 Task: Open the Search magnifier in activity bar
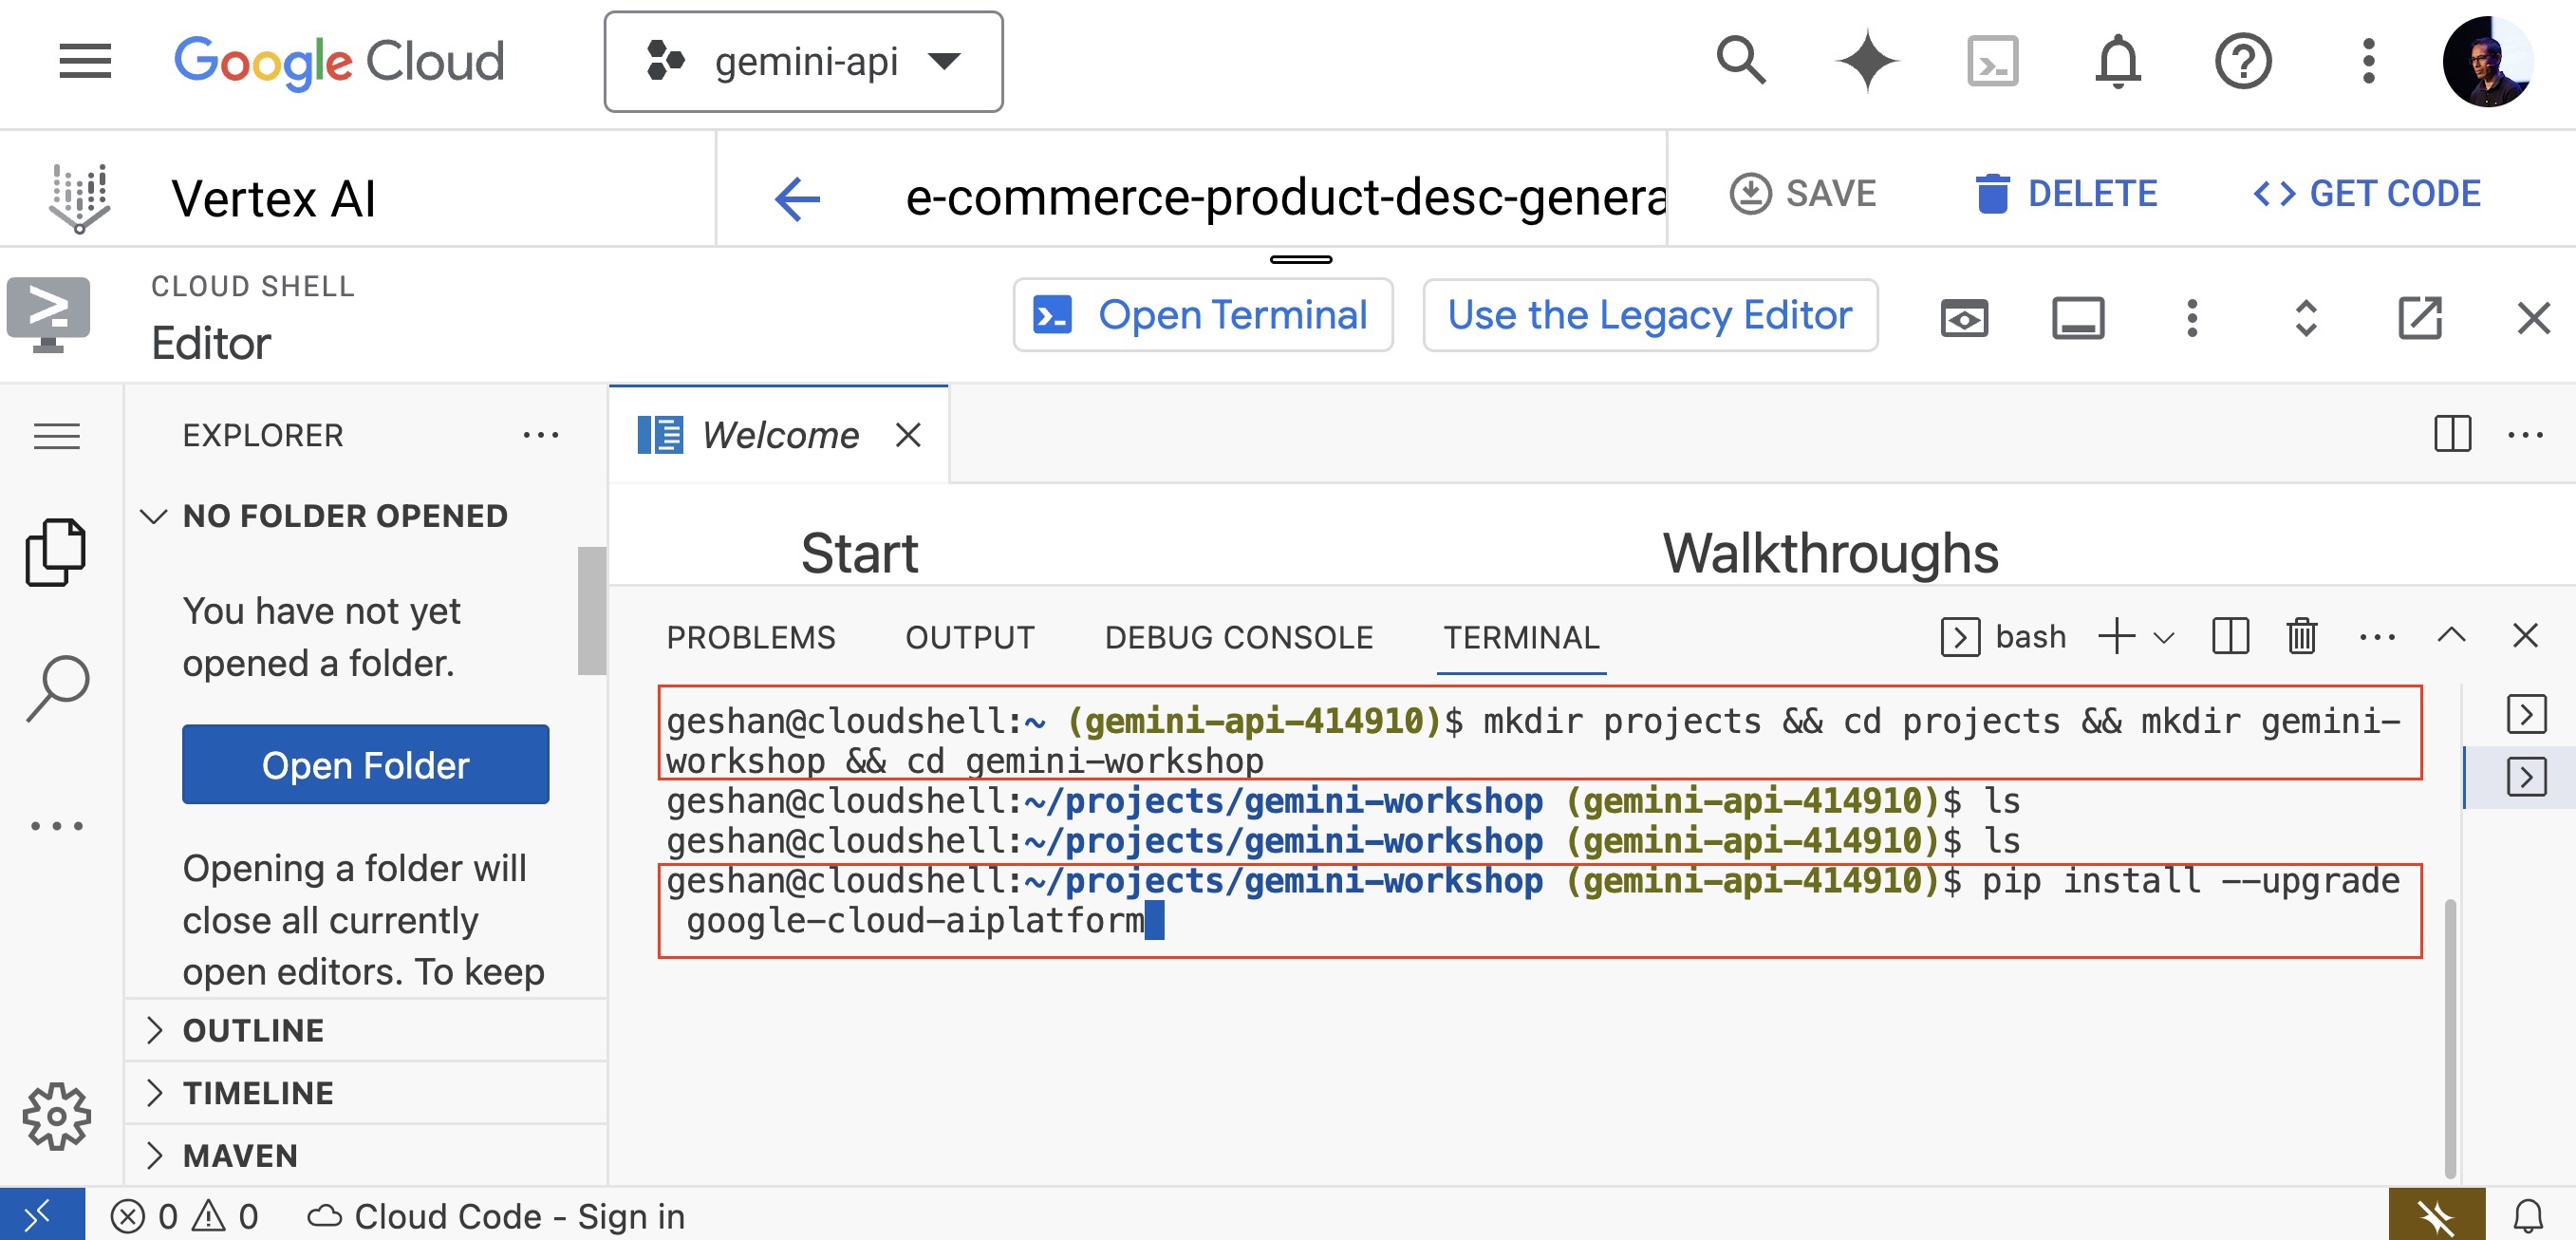pyautogui.click(x=56, y=688)
